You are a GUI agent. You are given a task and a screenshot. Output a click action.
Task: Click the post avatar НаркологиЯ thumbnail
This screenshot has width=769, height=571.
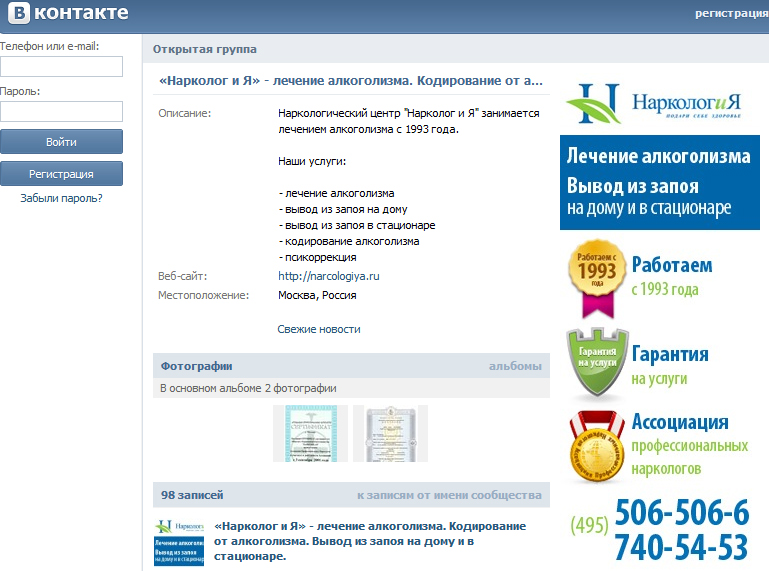pos(179,542)
